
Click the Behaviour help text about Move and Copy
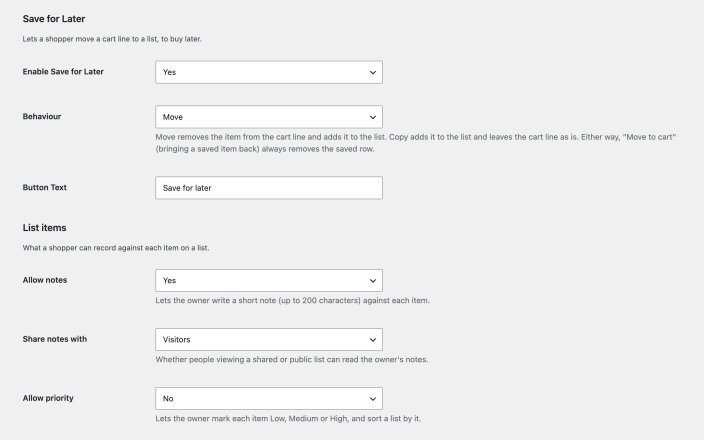click(x=416, y=143)
